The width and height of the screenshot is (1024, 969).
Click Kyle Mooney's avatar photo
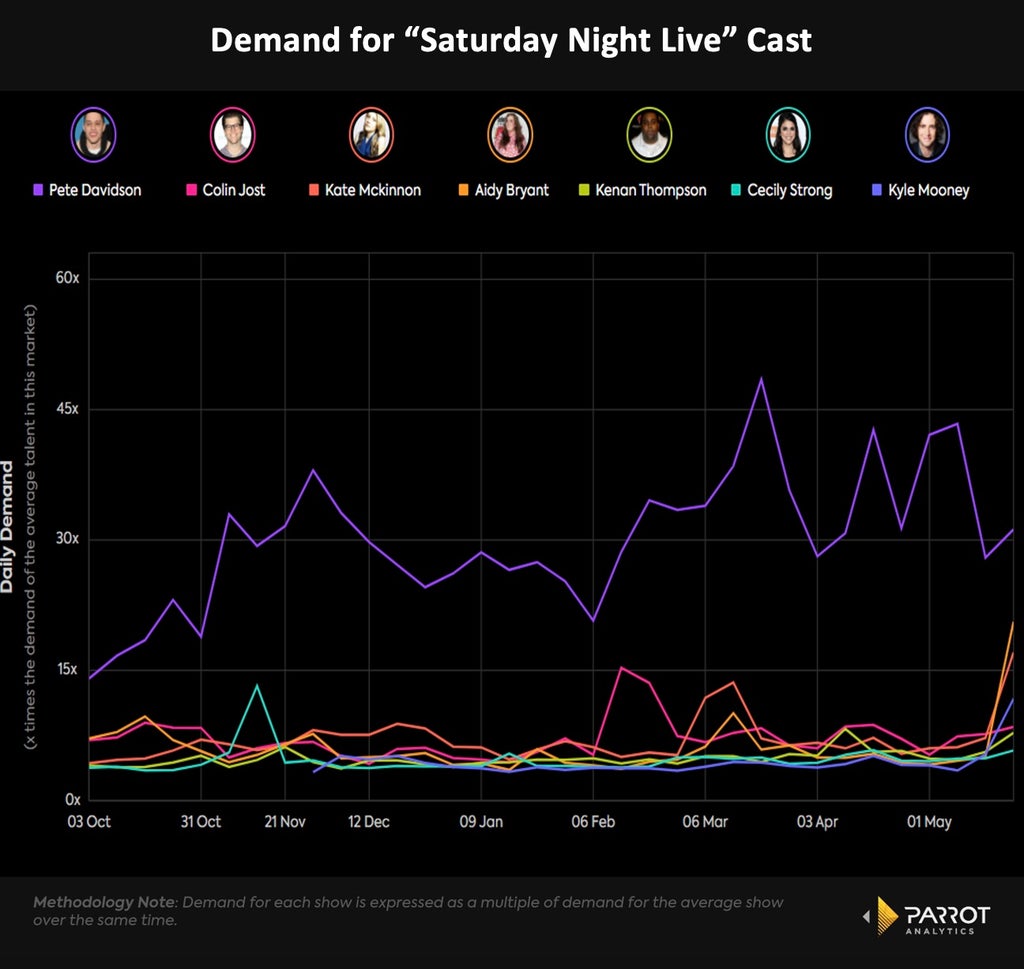coord(927,135)
